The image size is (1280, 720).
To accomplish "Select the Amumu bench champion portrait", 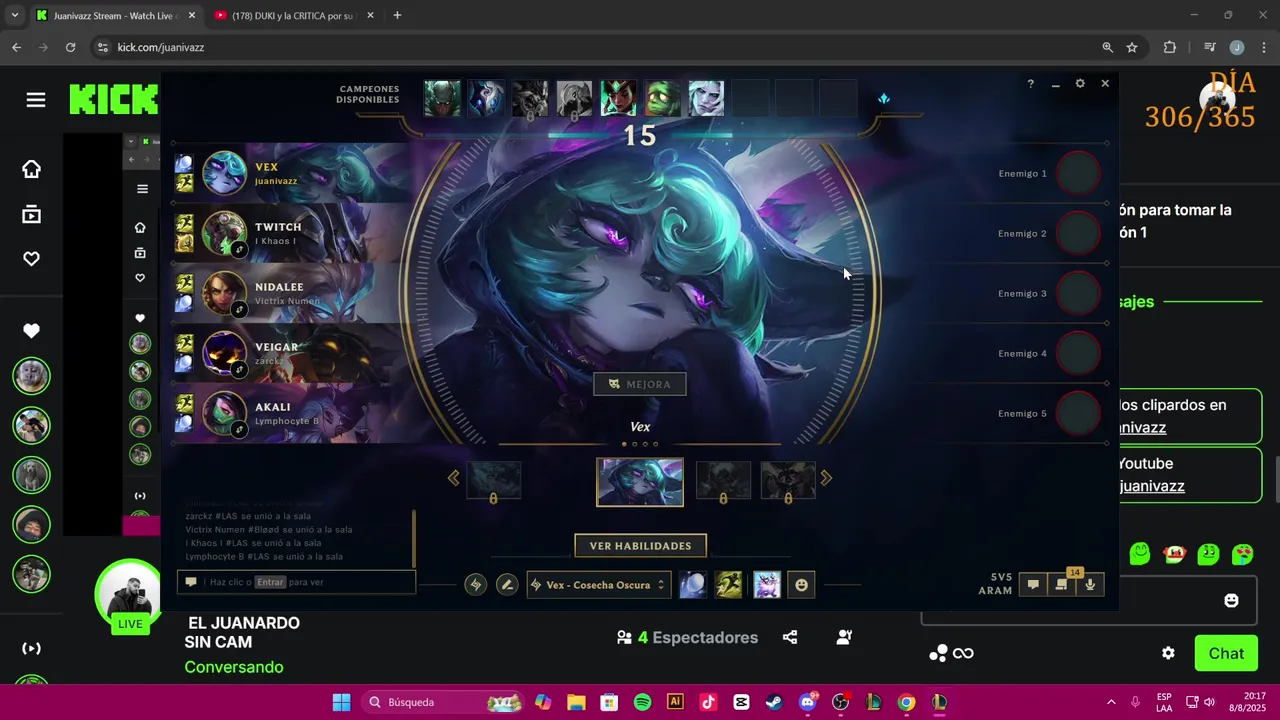I will (662, 98).
